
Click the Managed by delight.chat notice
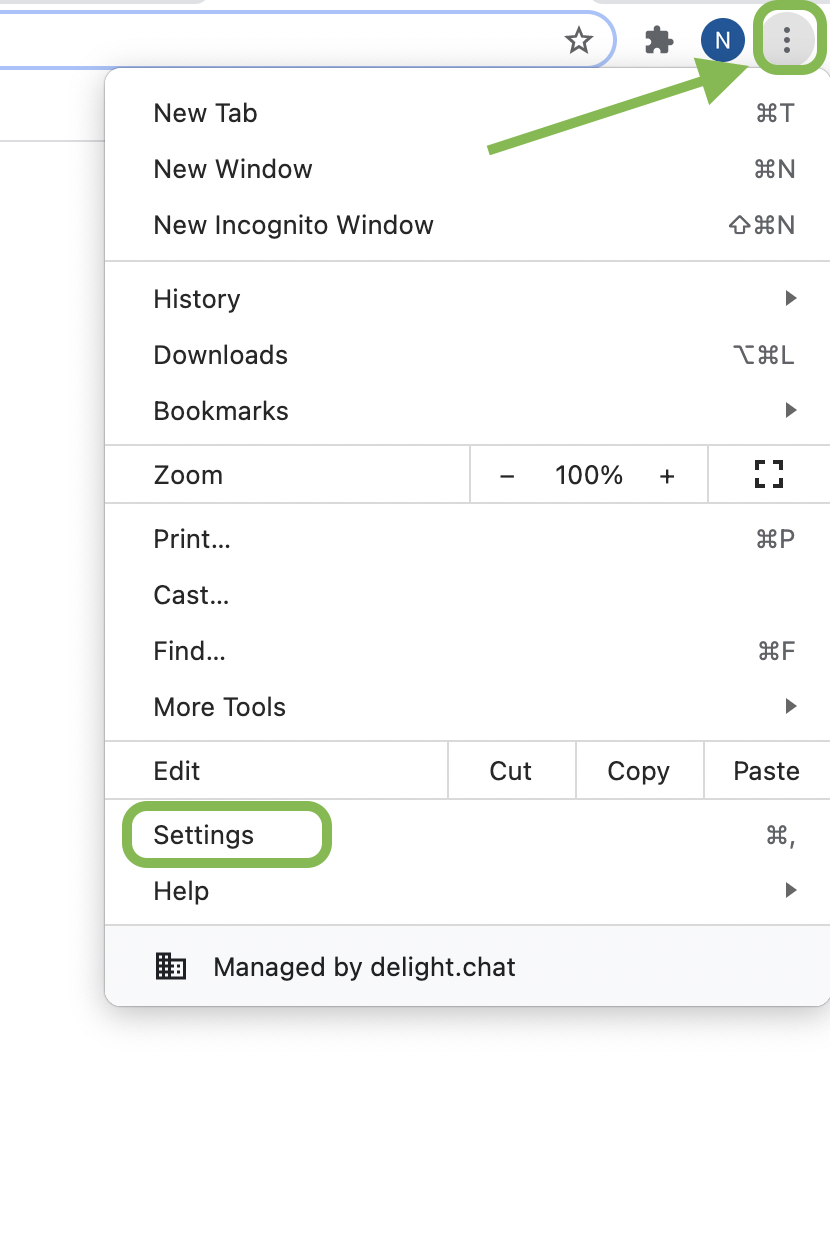[364, 967]
